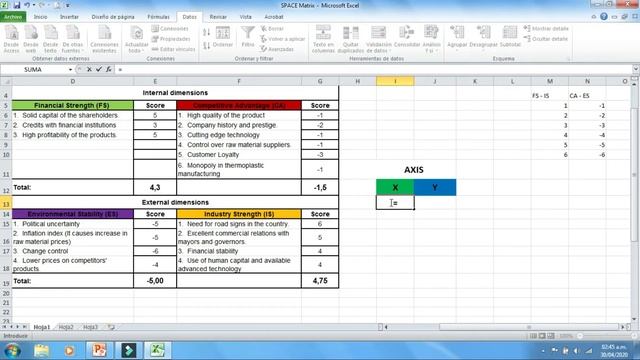Image resolution: width=640 pixels, height=360 pixels.
Task: Click Editar vínculos button
Action: coord(173,49)
